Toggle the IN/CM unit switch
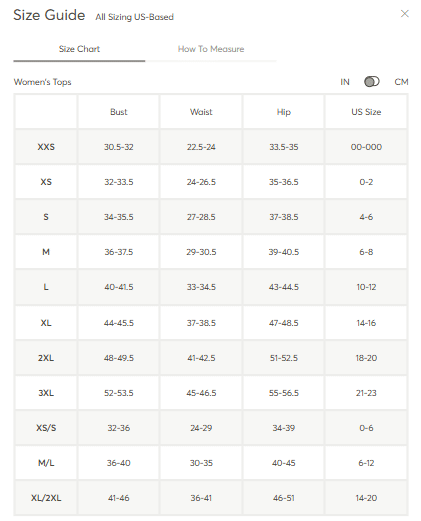The width and height of the screenshot is (421, 521). 372,82
